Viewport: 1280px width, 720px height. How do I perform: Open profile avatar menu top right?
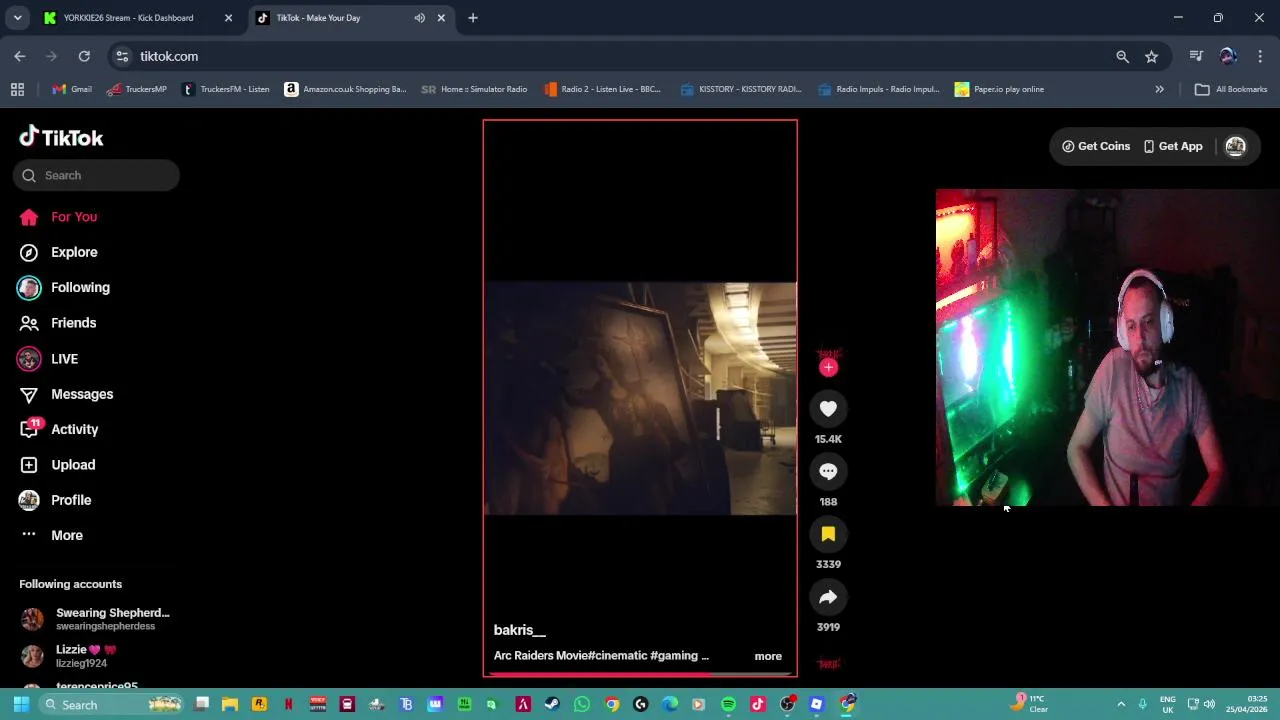point(1235,146)
